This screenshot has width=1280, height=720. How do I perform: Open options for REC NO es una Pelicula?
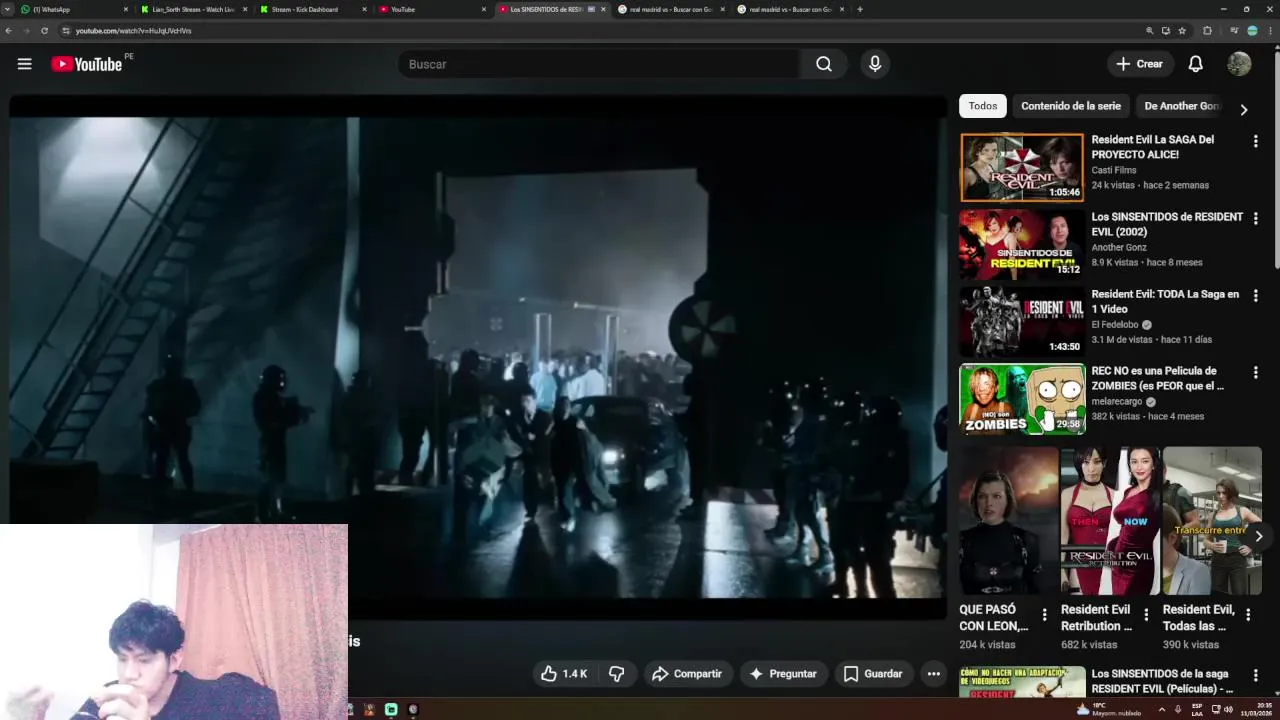[x=1255, y=372]
